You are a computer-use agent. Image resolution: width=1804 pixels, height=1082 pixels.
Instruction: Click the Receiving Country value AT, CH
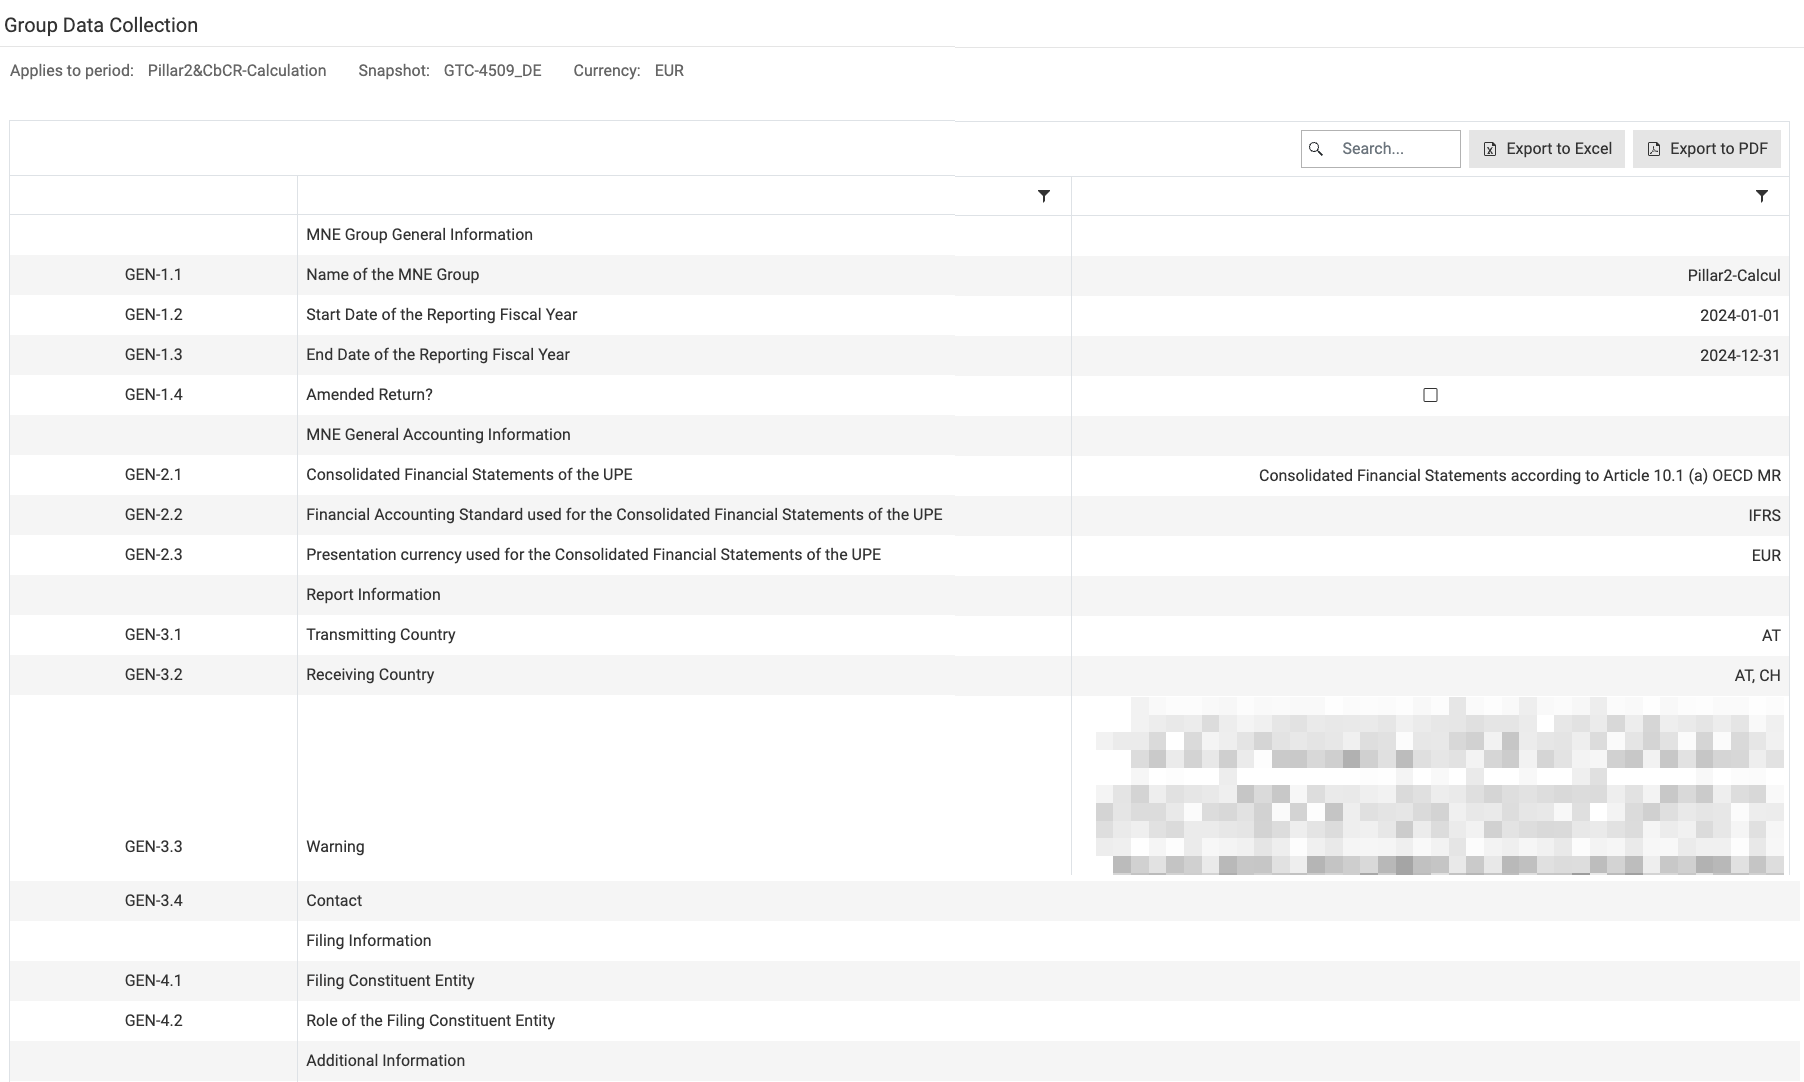coord(1756,676)
